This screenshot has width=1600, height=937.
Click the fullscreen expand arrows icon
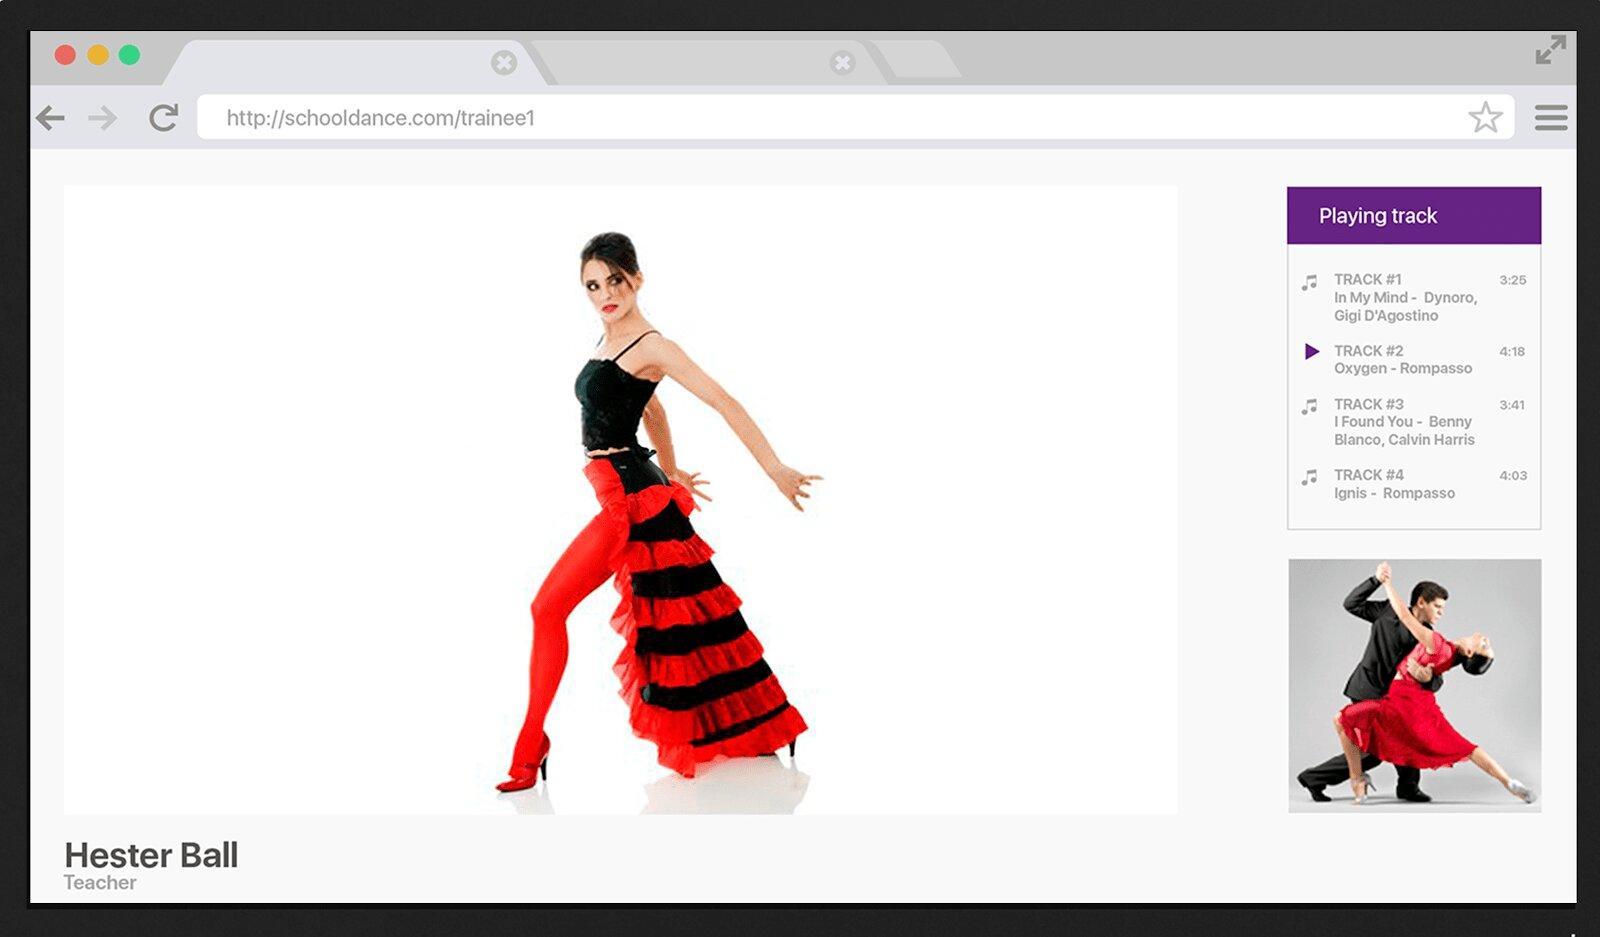[x=1550, y=50]
